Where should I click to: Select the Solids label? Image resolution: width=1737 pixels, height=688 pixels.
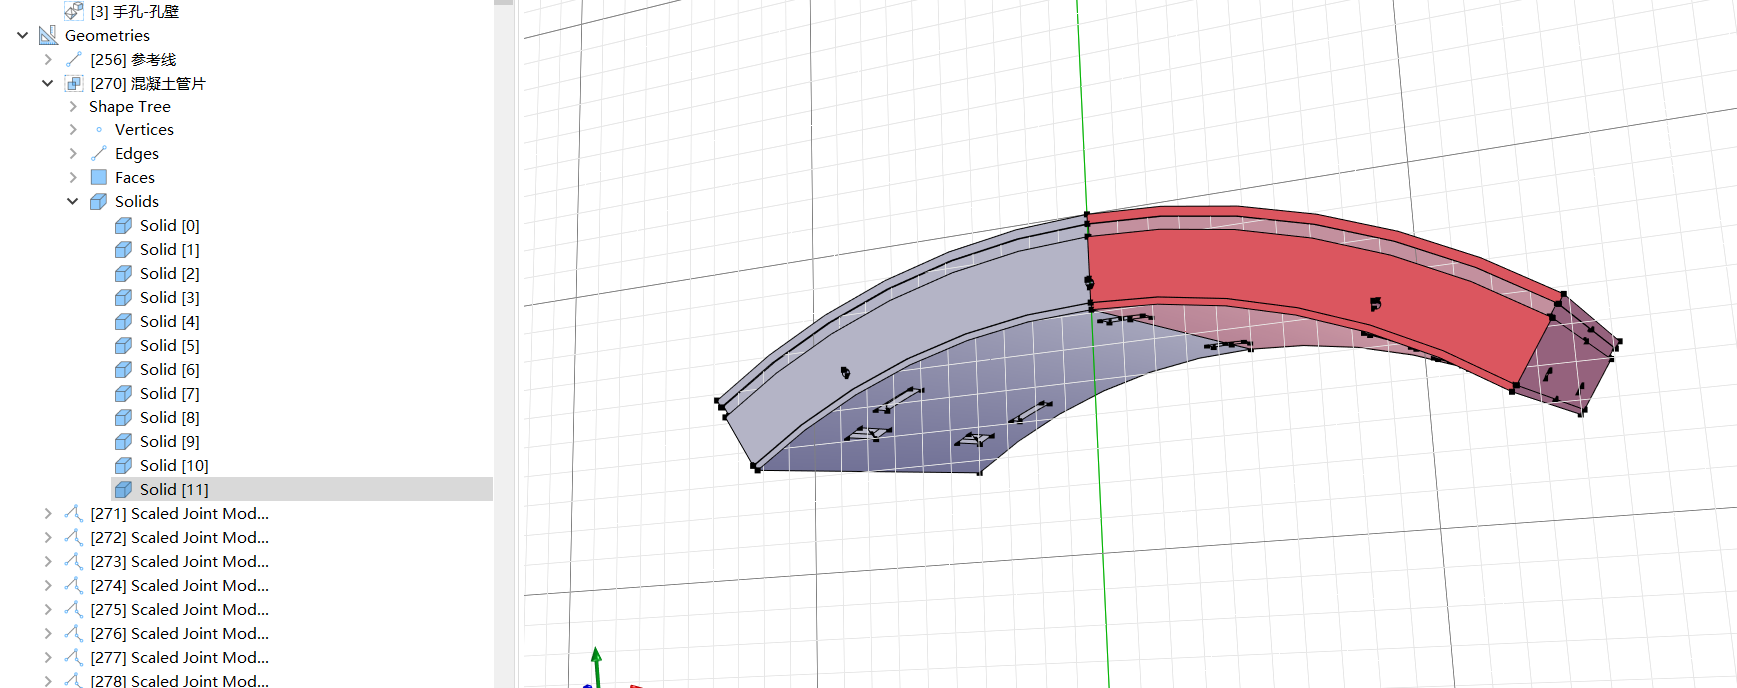click(x=137, y=201)
